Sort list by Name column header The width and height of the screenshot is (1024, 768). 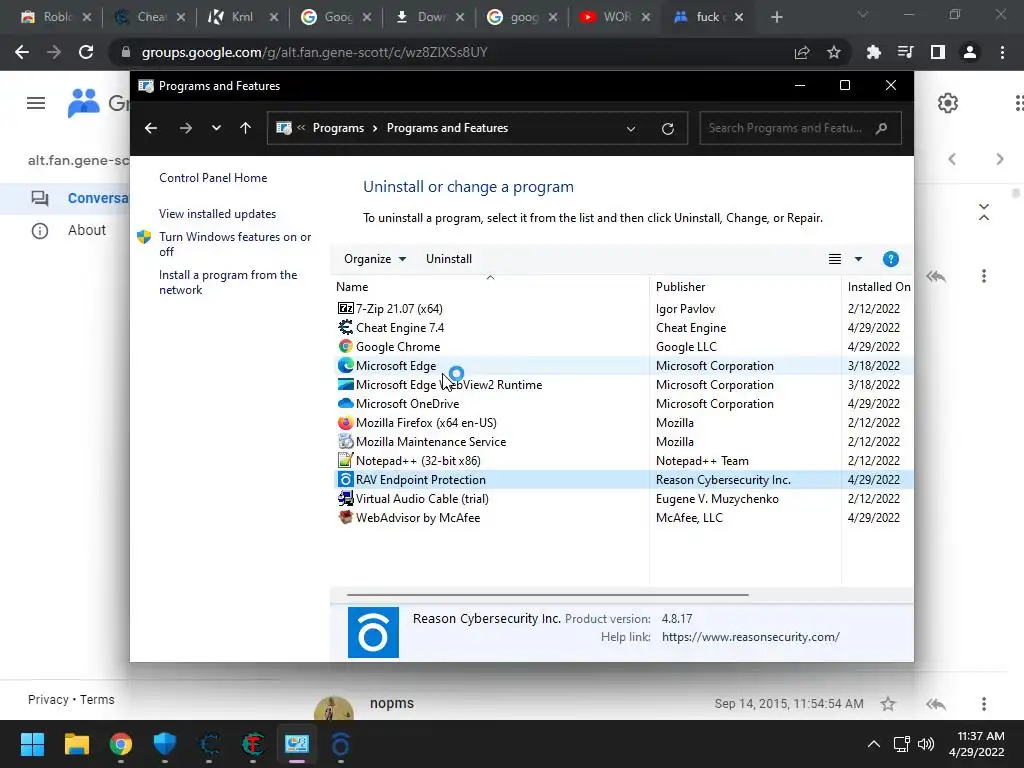[x=490, y=286]
